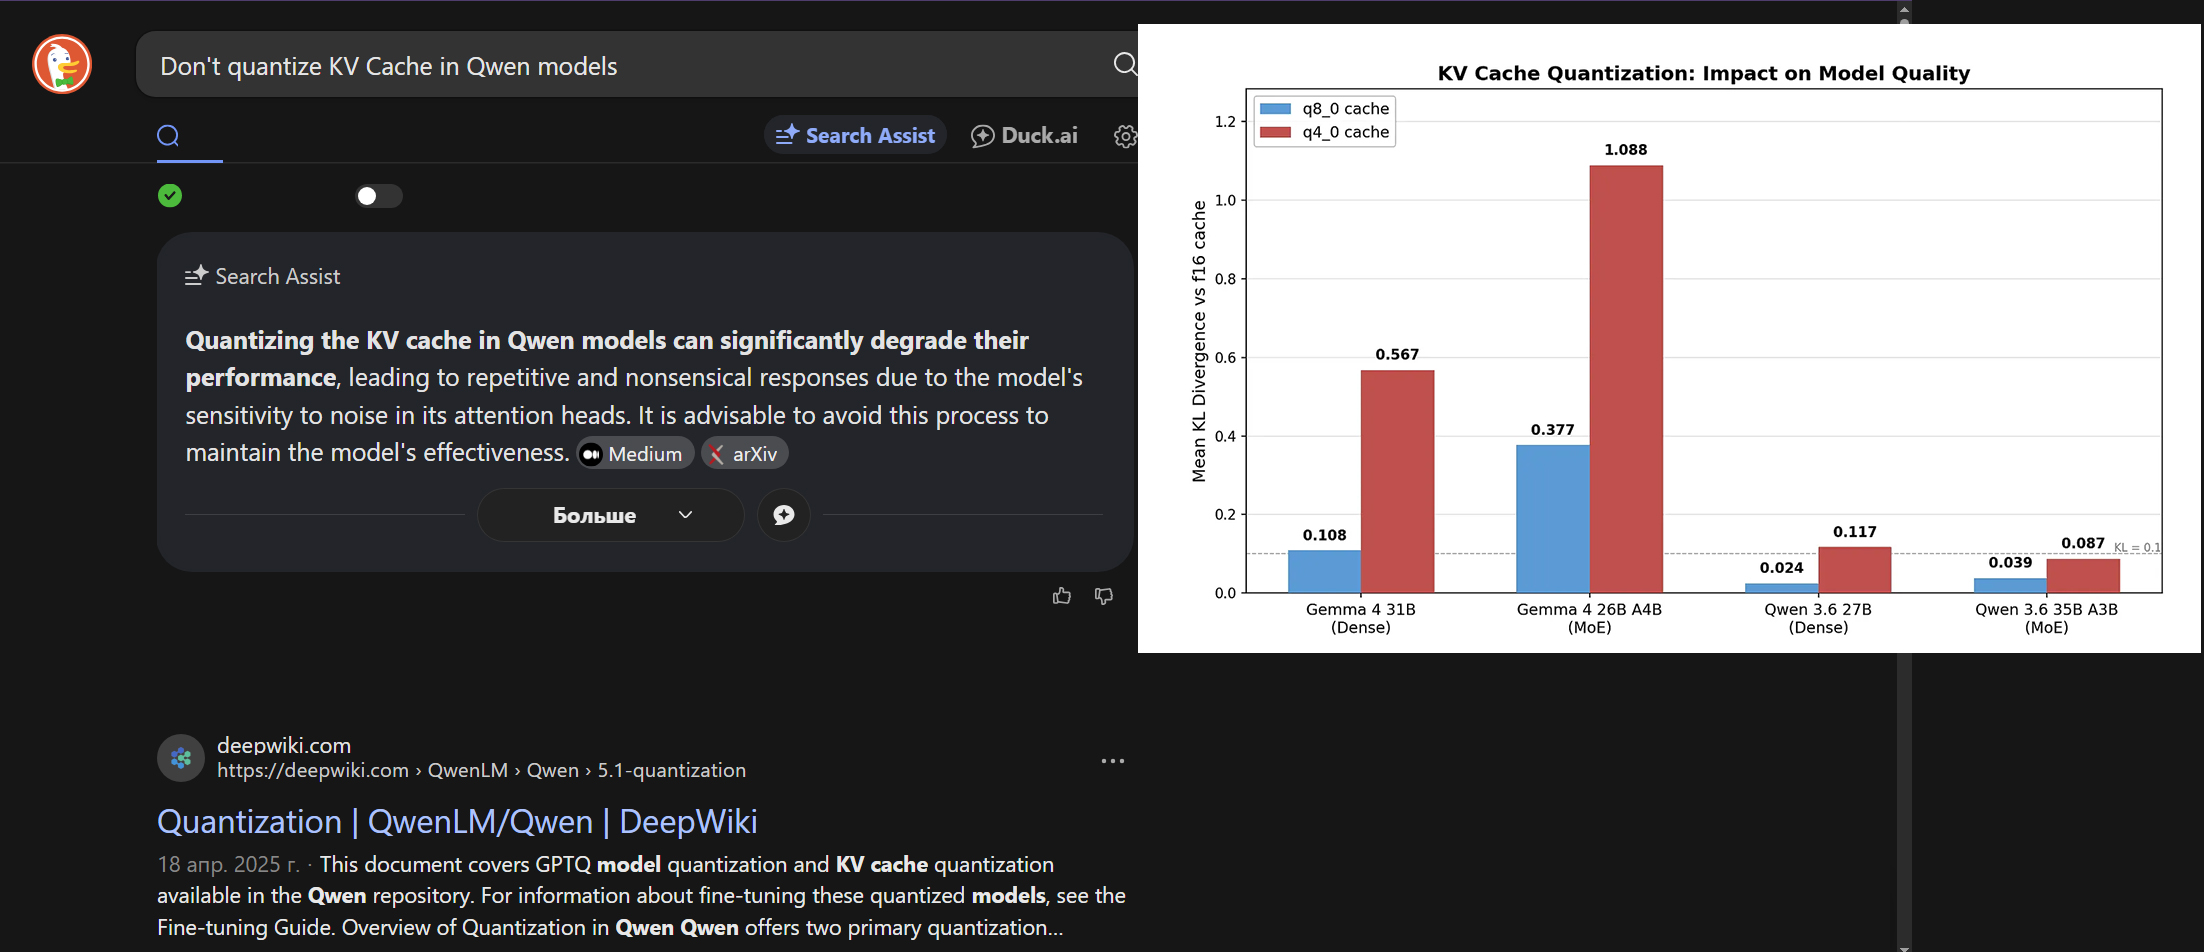Click the 0.024 bar value label
The image size is (2204, 952).
coord(1782,568)
